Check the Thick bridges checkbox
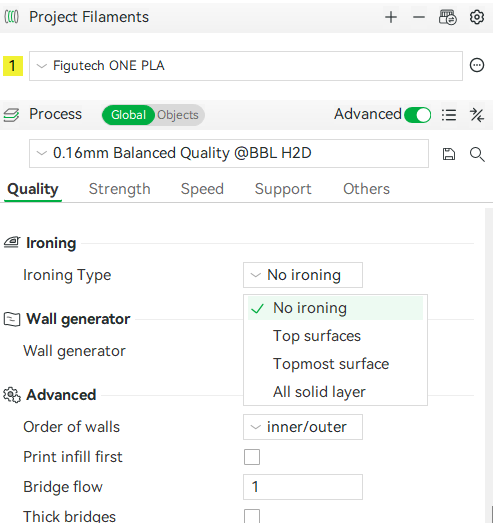Image resolution: width=493 pixels, height=523 pixels. coord(252,516)
